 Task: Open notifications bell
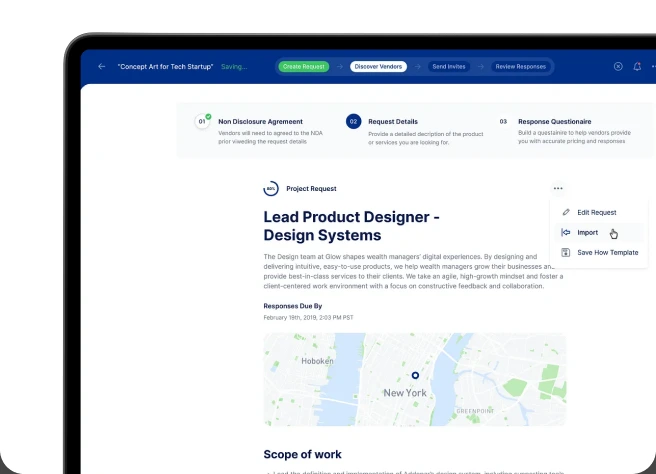pos(637,67)
